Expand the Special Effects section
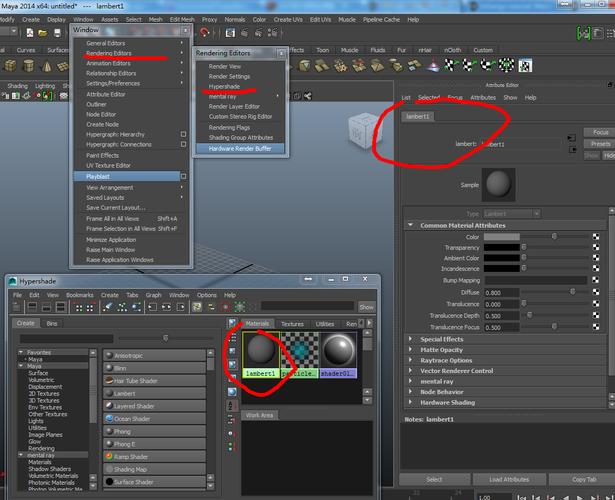The height and width of the screenshot is (500, 615). tap(410, 339)
